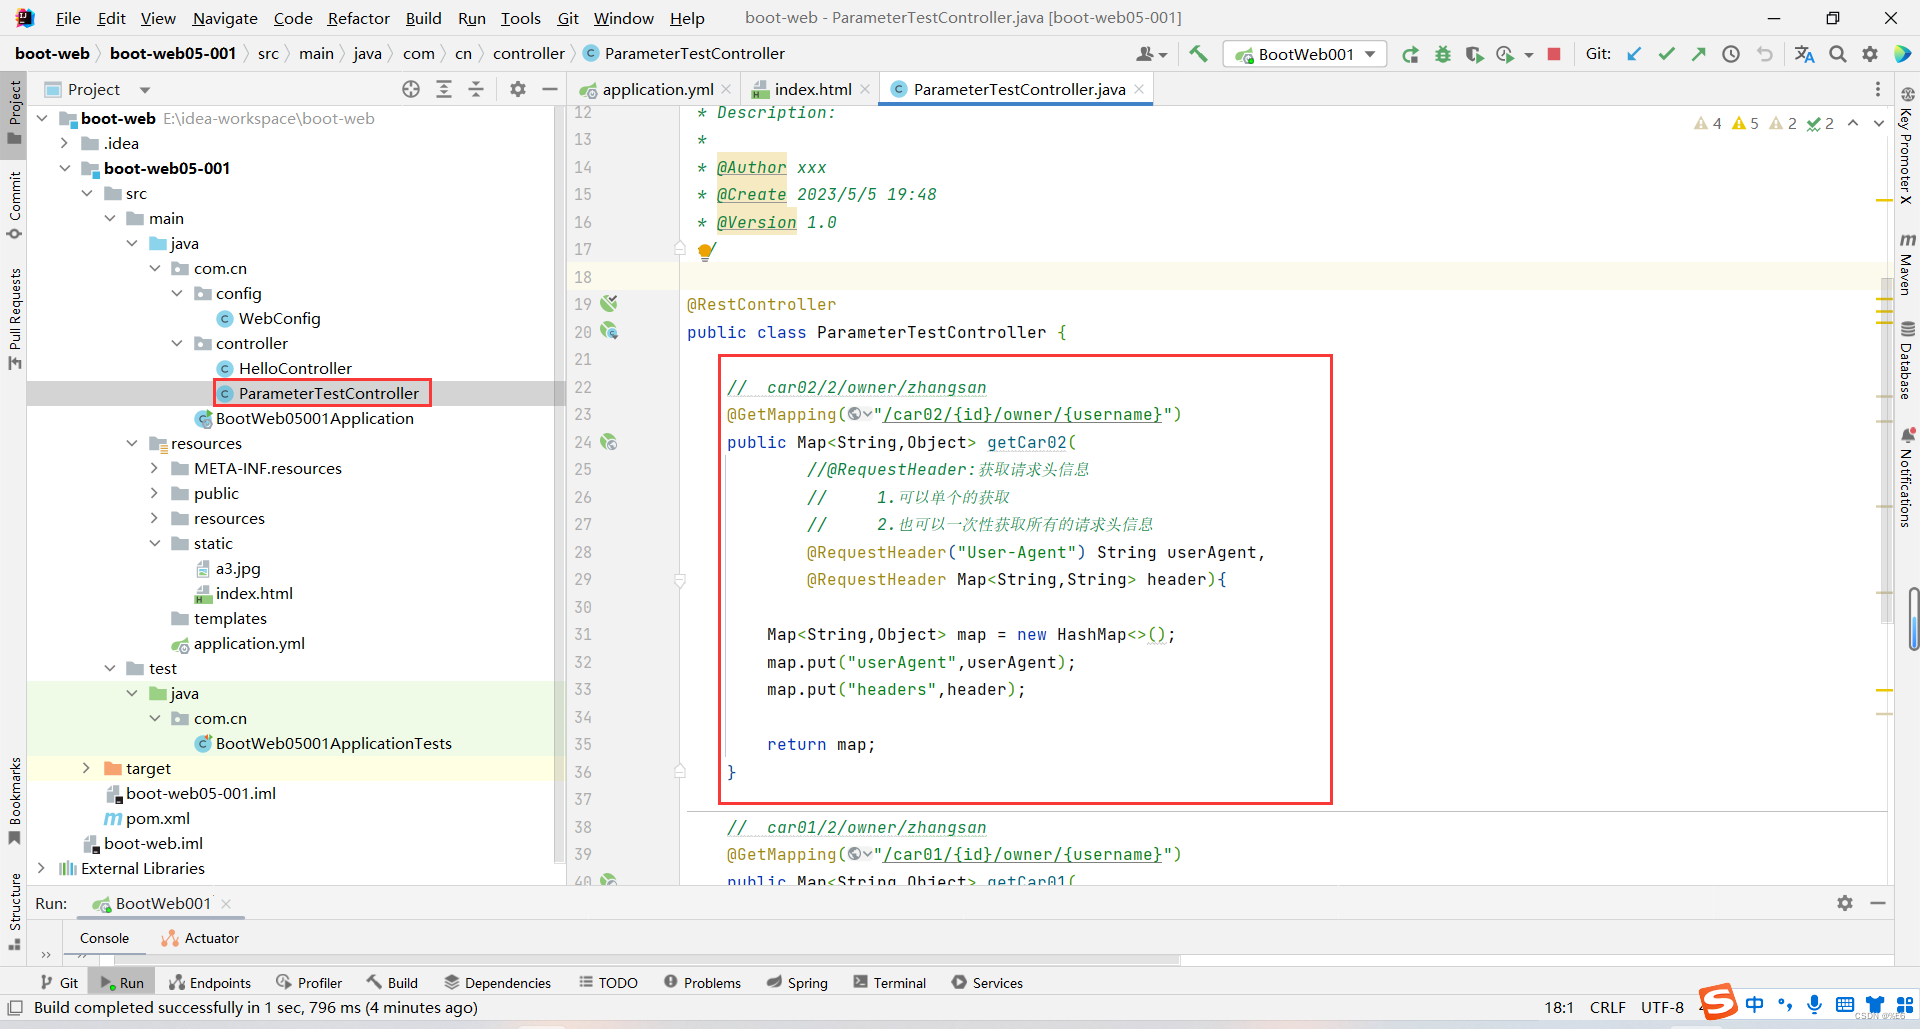Open the Refactor menu
This screenshot has height=1029, width=1920.
click(x=358, y=18)
